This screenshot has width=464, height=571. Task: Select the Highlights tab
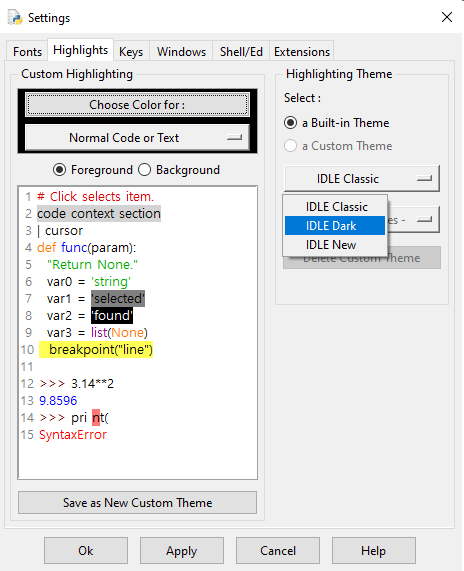(x=80, y=50)
